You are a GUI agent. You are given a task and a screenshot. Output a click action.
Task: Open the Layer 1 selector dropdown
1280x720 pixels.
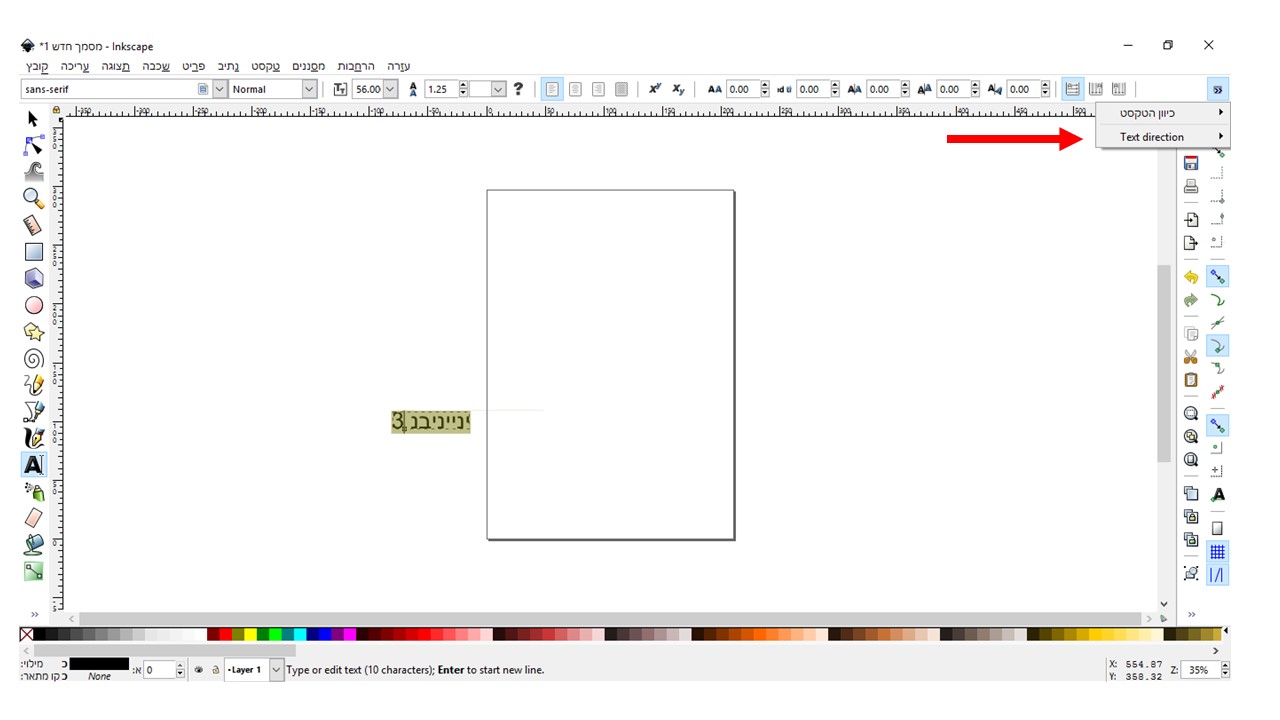pos(277,670)
